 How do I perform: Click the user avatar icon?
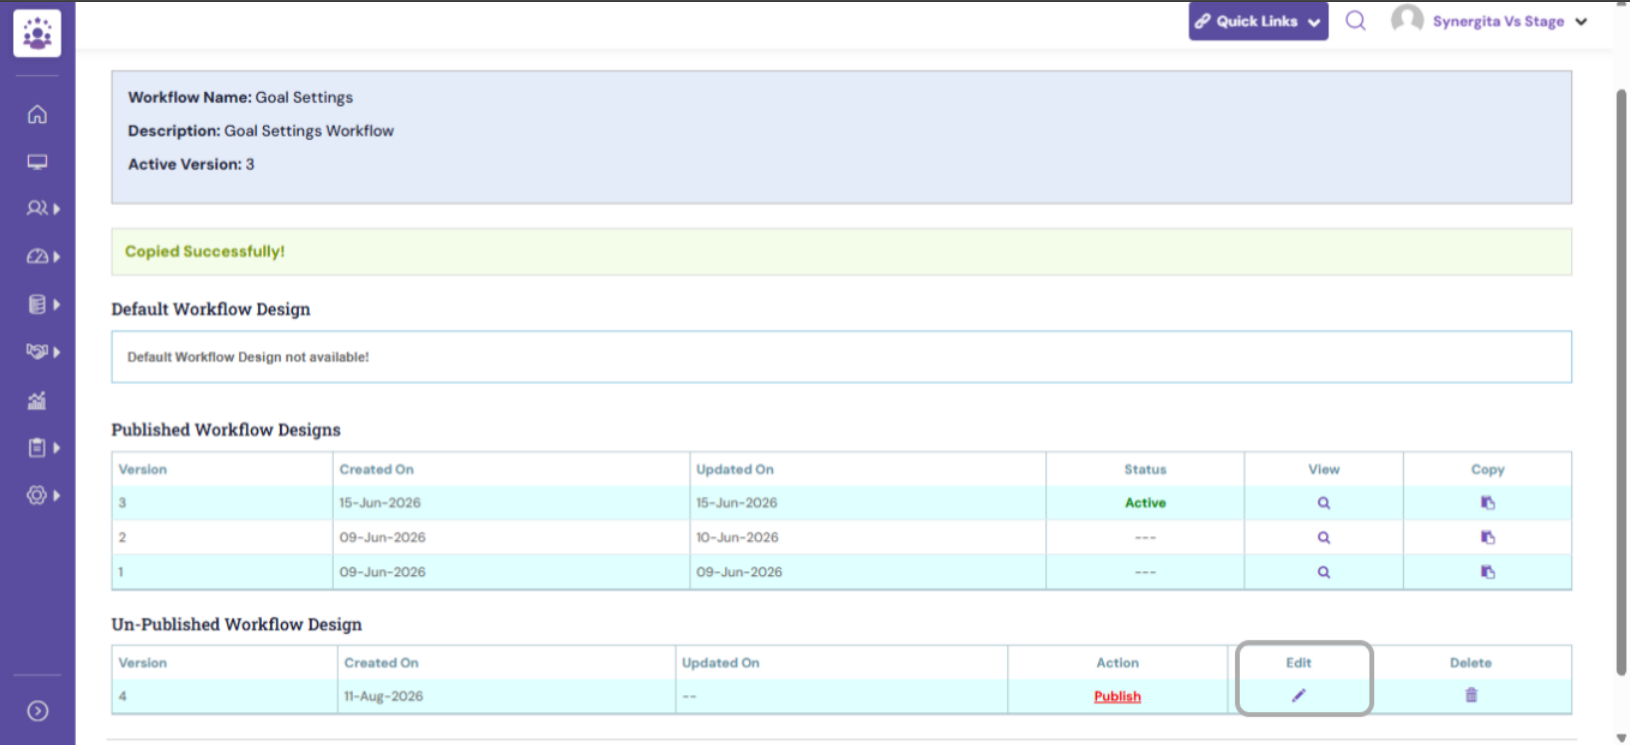pyautogui.click(x=1407, y=20)
